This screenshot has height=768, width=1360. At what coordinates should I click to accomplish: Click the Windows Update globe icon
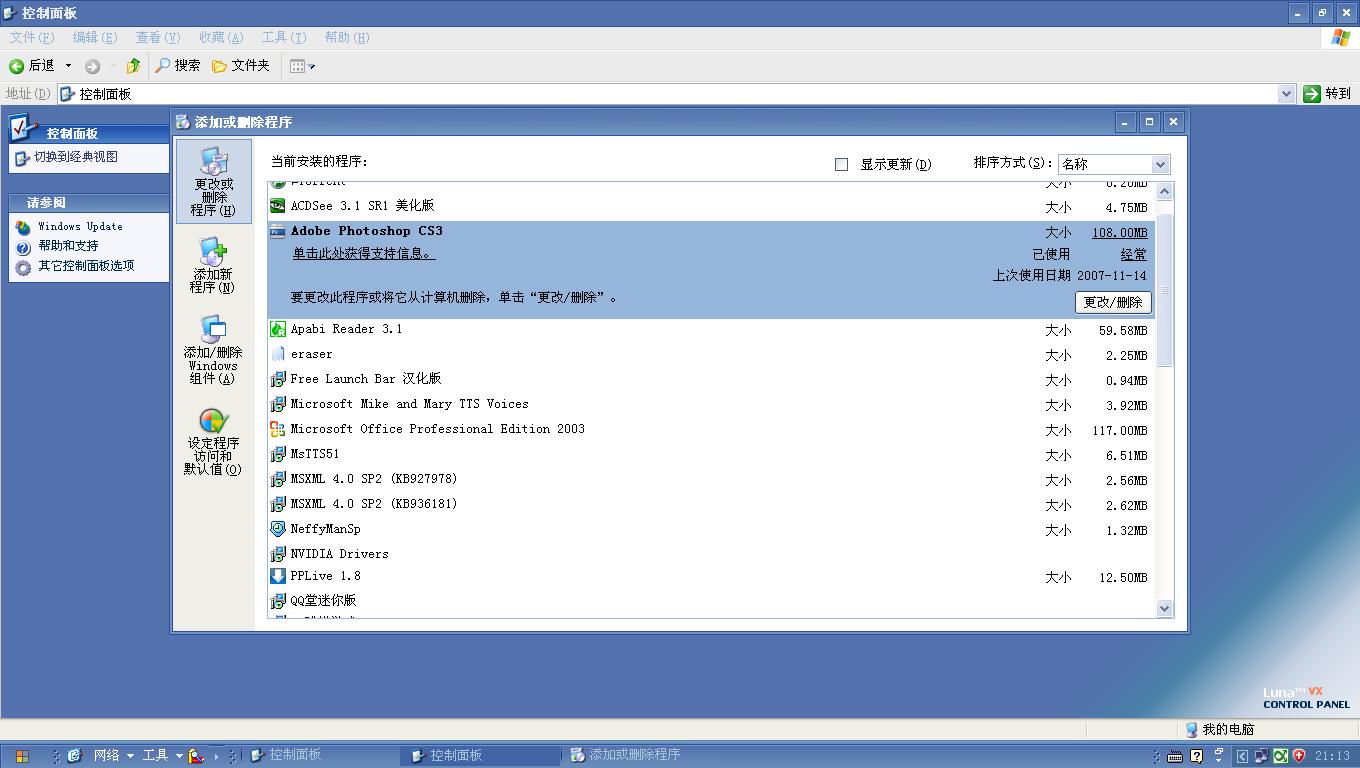point(23,227)
